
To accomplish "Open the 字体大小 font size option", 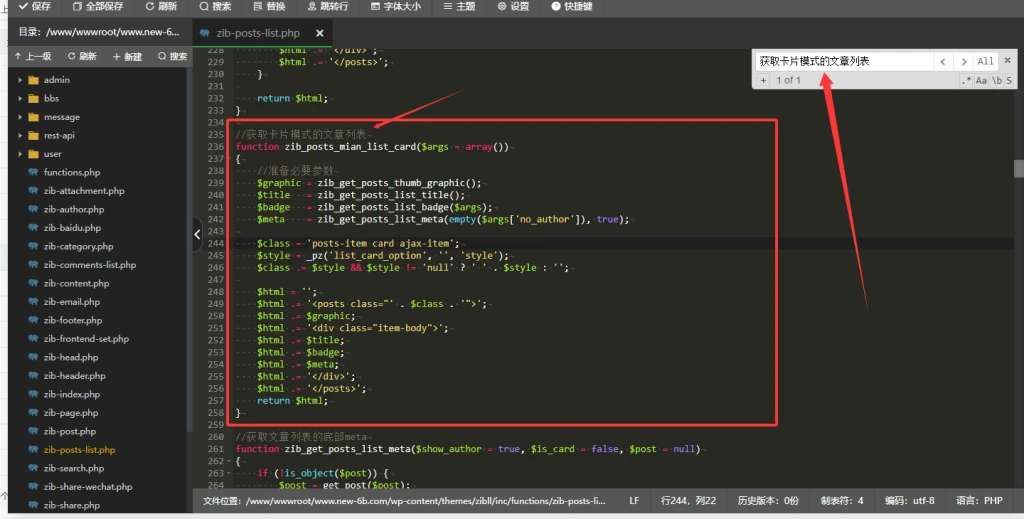I will [x=395, y=6].
